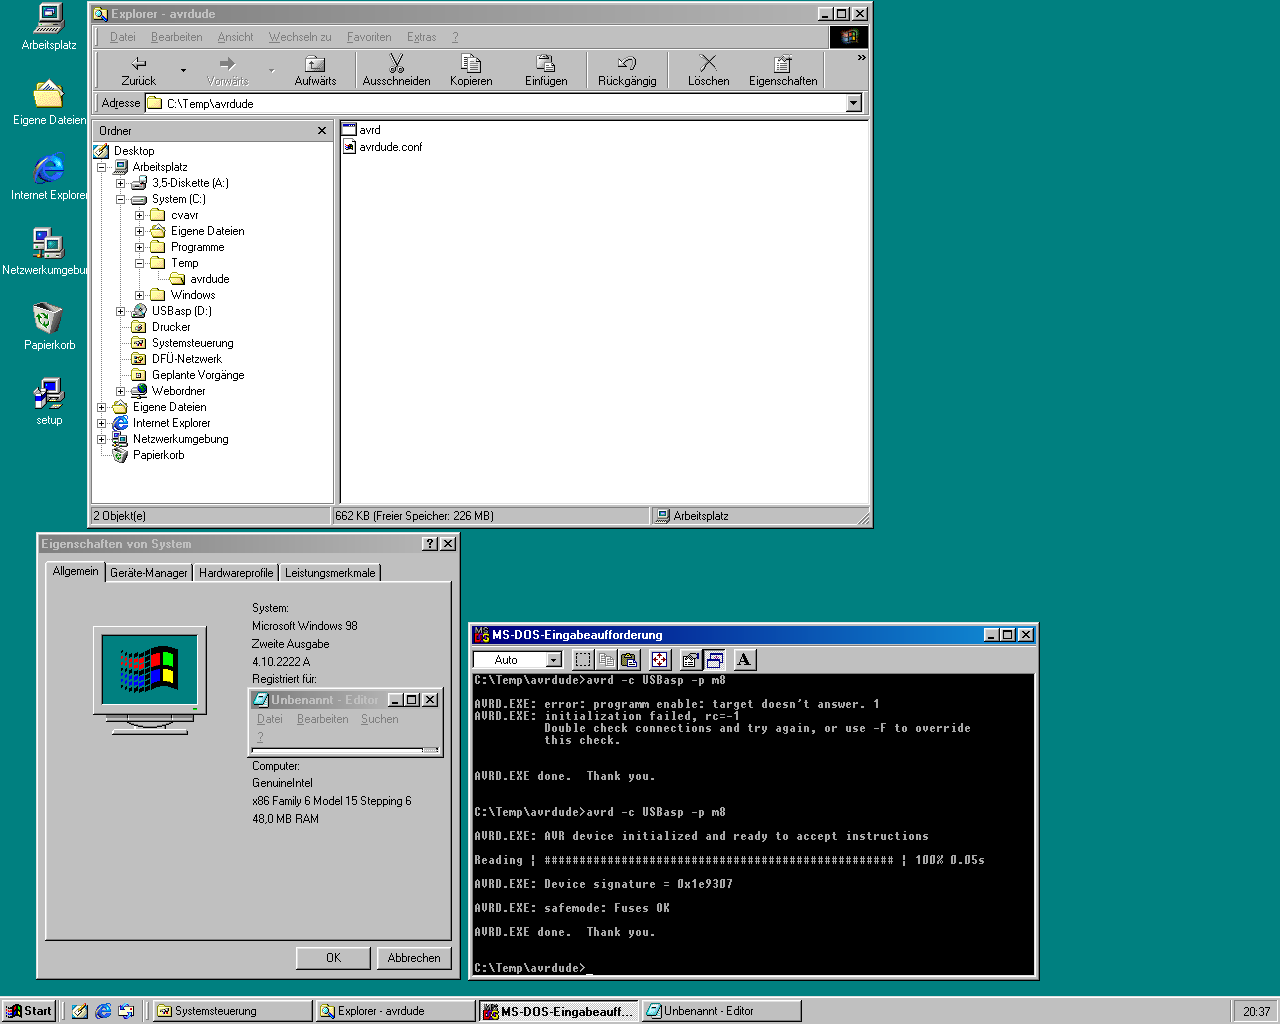Open the Extras menu
The height and width of the screenshot is (1024, 1280).
tap(422, 37)
